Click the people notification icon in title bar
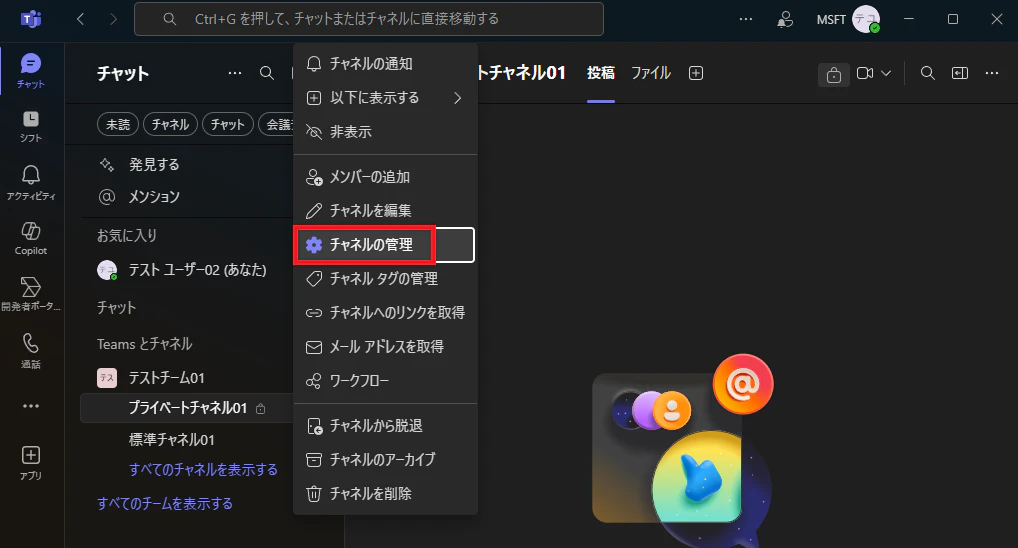The height and width of the screenshot is (548, 1018). [785, 19]
